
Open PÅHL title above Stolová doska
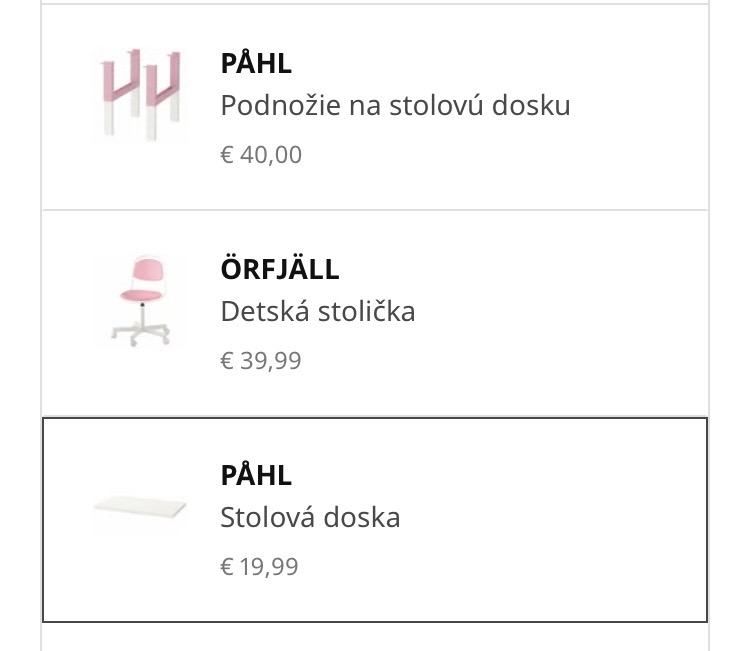coord(256,476)
